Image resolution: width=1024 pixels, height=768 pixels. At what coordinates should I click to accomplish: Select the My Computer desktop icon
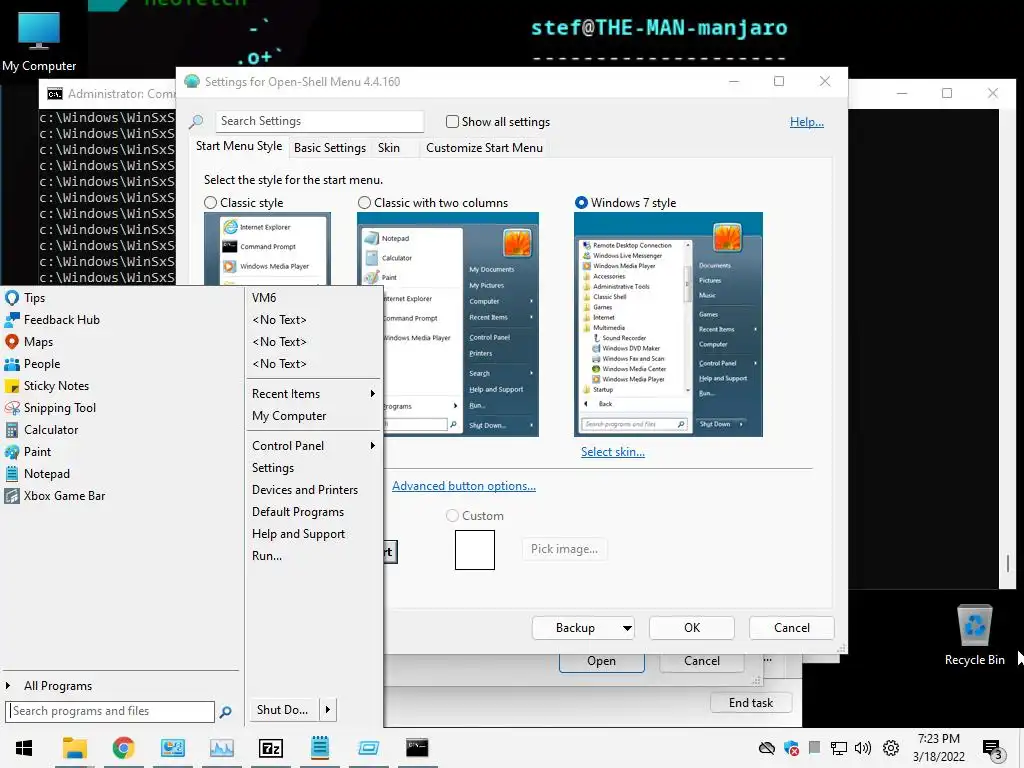39,40
